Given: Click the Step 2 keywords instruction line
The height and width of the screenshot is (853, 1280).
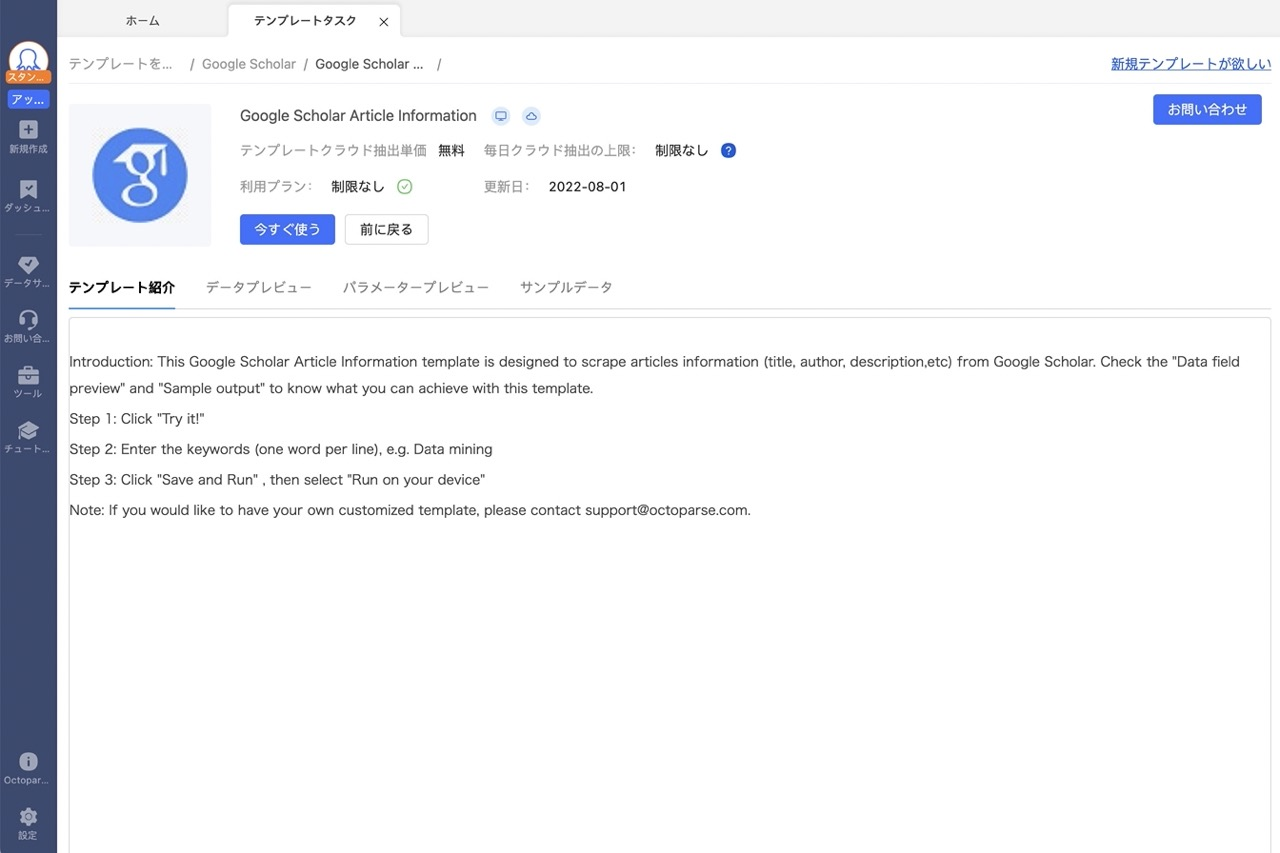Looking at the screenshot, I should pyautogui.click(x=281, y=449).
